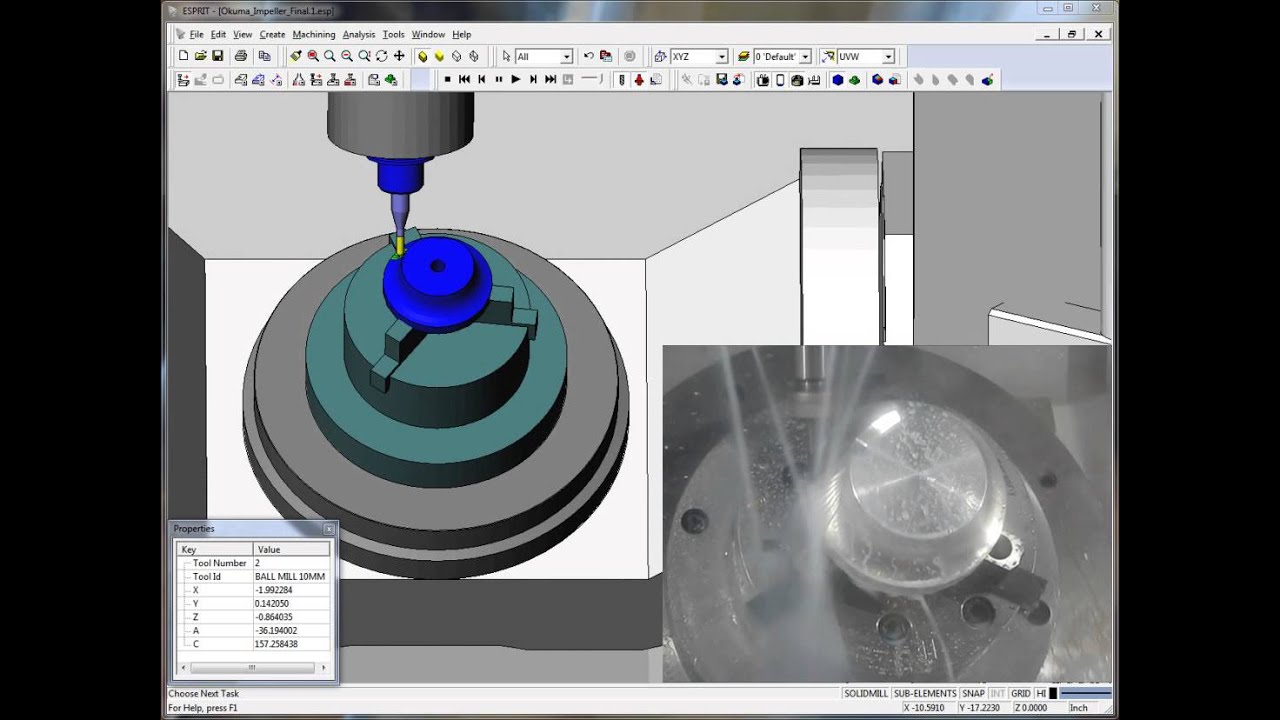Click the Zoom Out magnifier icon
The height and width of the screenshot is (720, 1280).
coord(347,56)
